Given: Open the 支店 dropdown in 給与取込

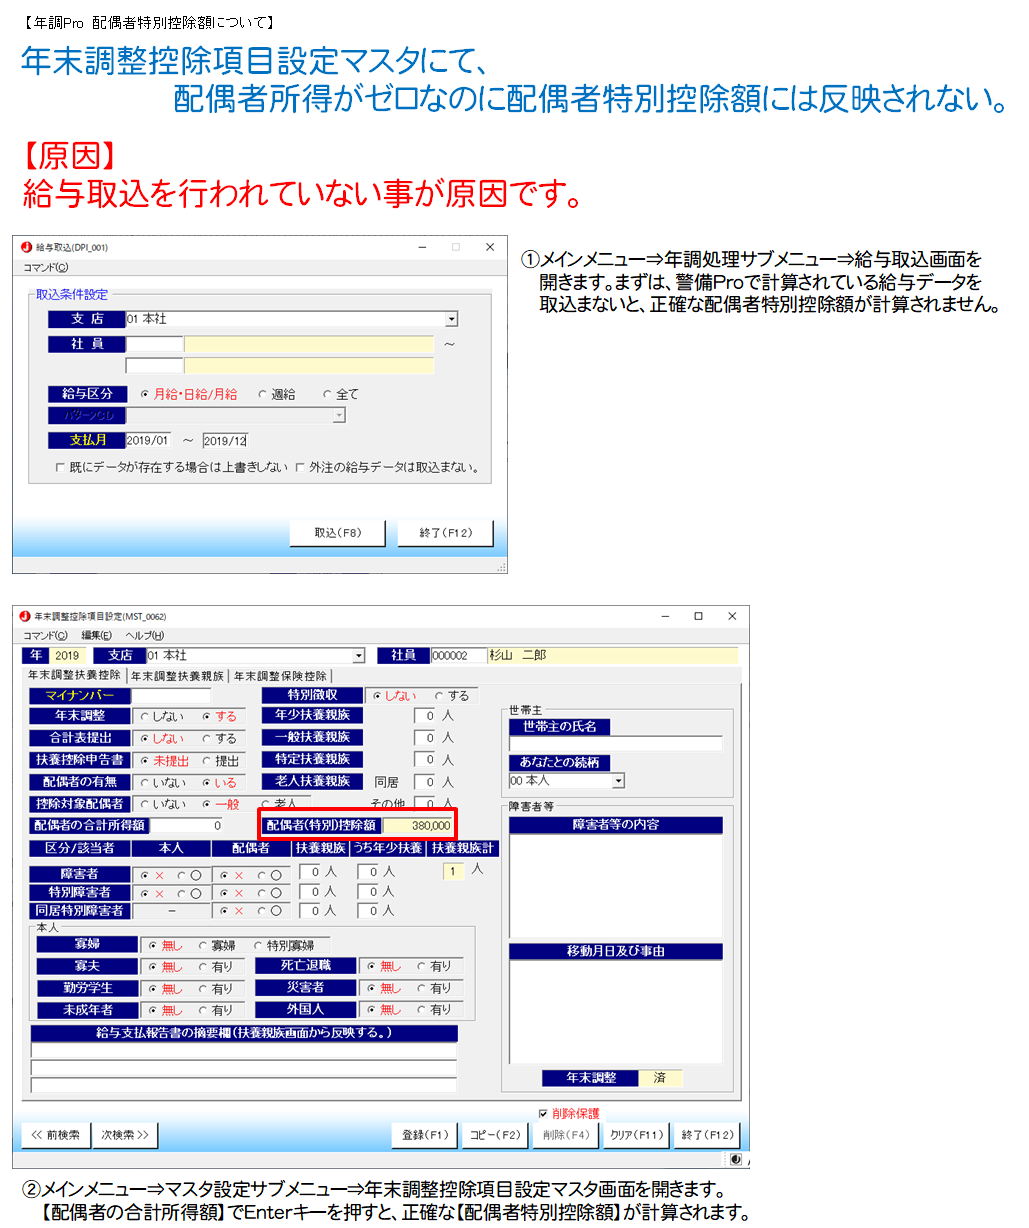Looking at the screenshot, I should click(451, 319).
